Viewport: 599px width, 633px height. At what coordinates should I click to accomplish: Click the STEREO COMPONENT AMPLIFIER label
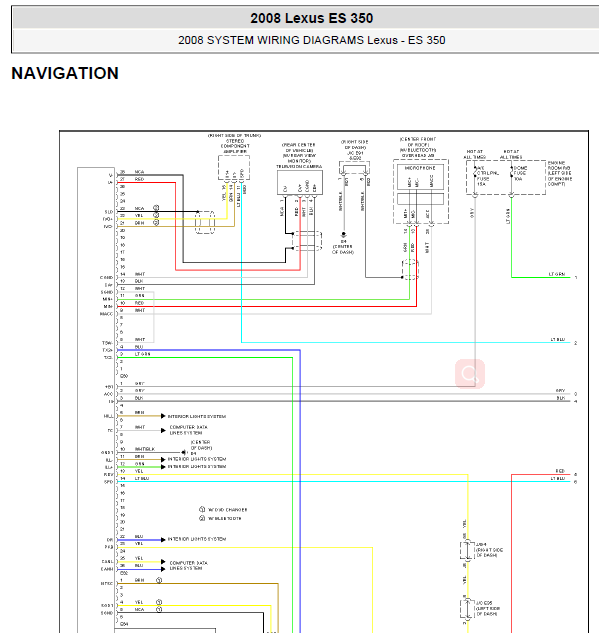click(235, 146)
